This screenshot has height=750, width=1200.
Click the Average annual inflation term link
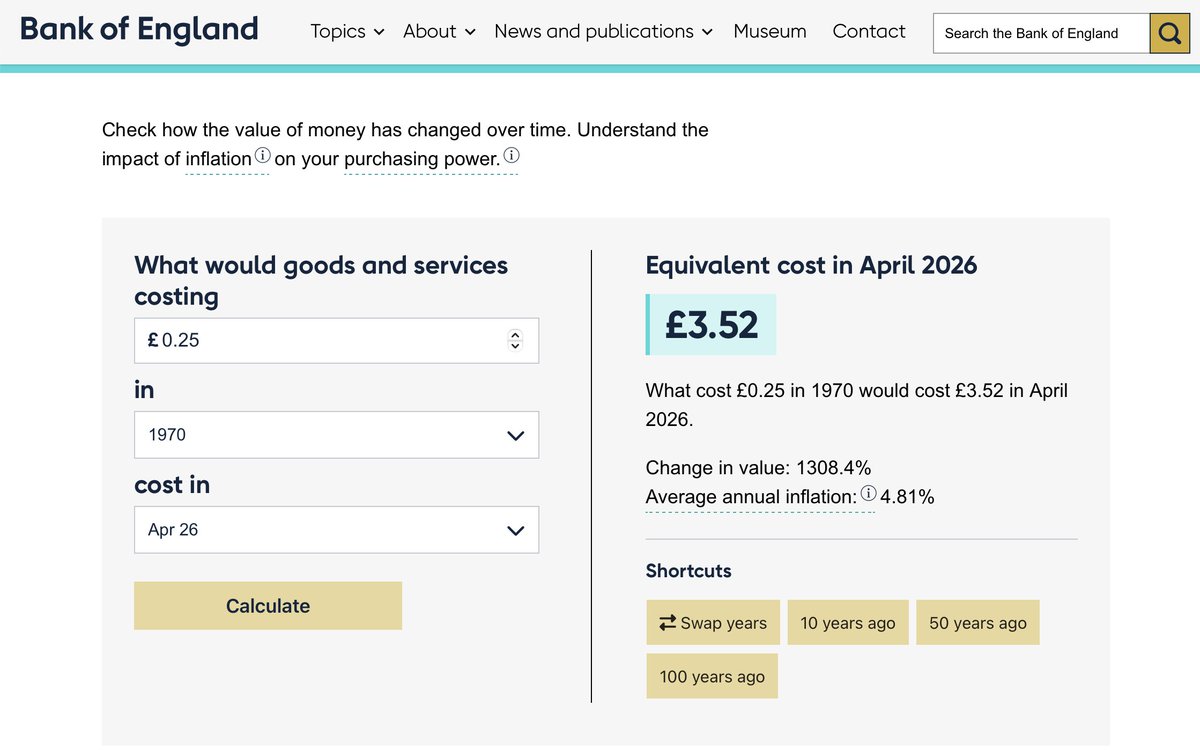tap(751, 497)
